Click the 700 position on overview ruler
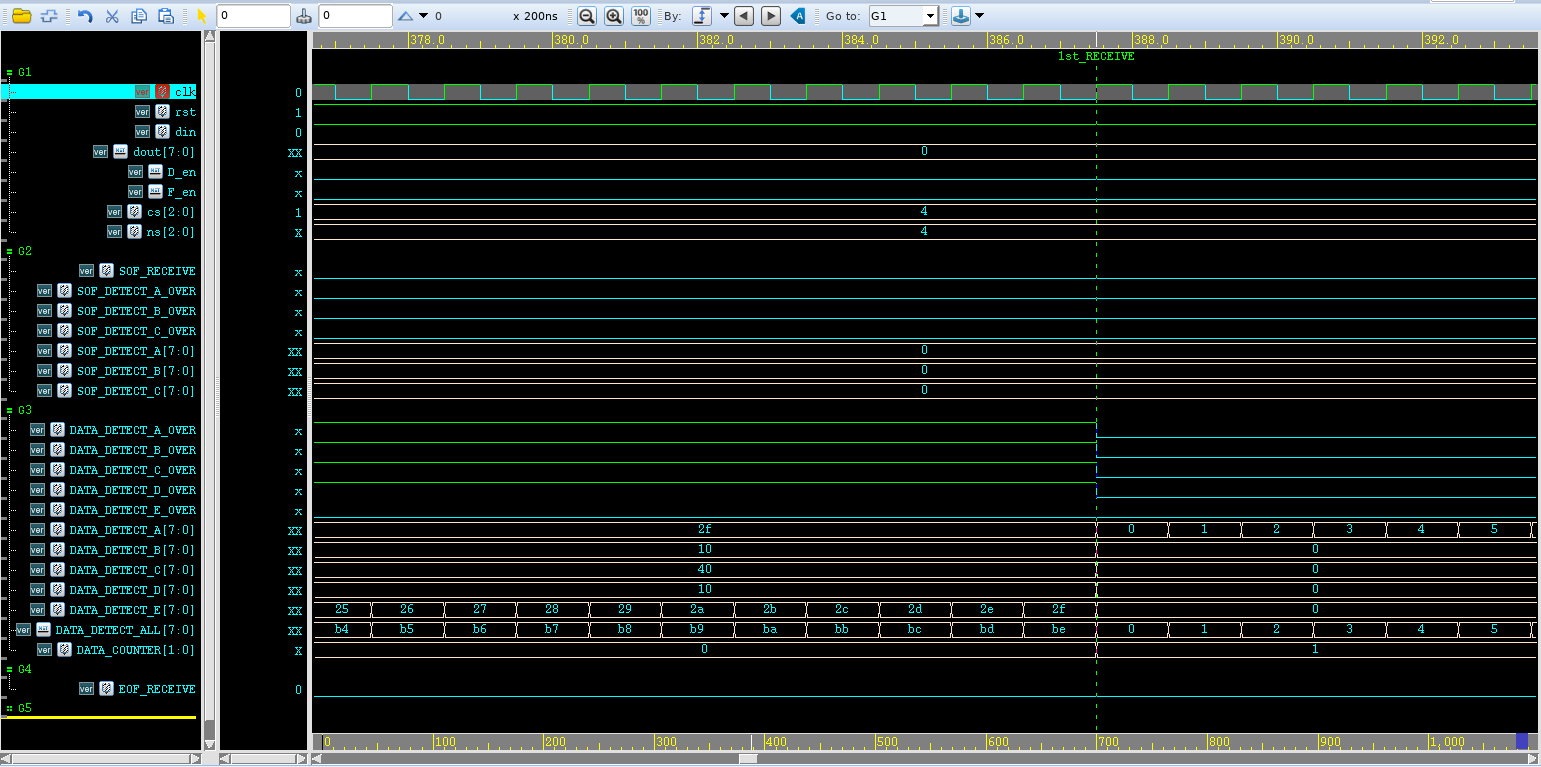 1108,742
